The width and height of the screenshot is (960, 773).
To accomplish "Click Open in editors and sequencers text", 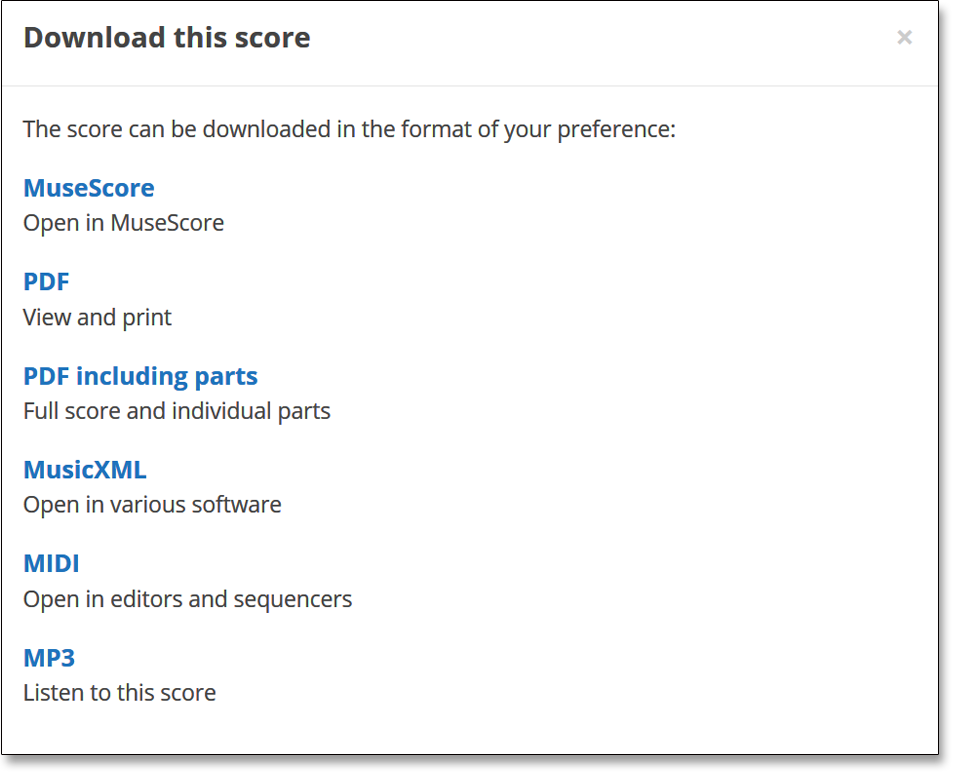I will [187, 599].
